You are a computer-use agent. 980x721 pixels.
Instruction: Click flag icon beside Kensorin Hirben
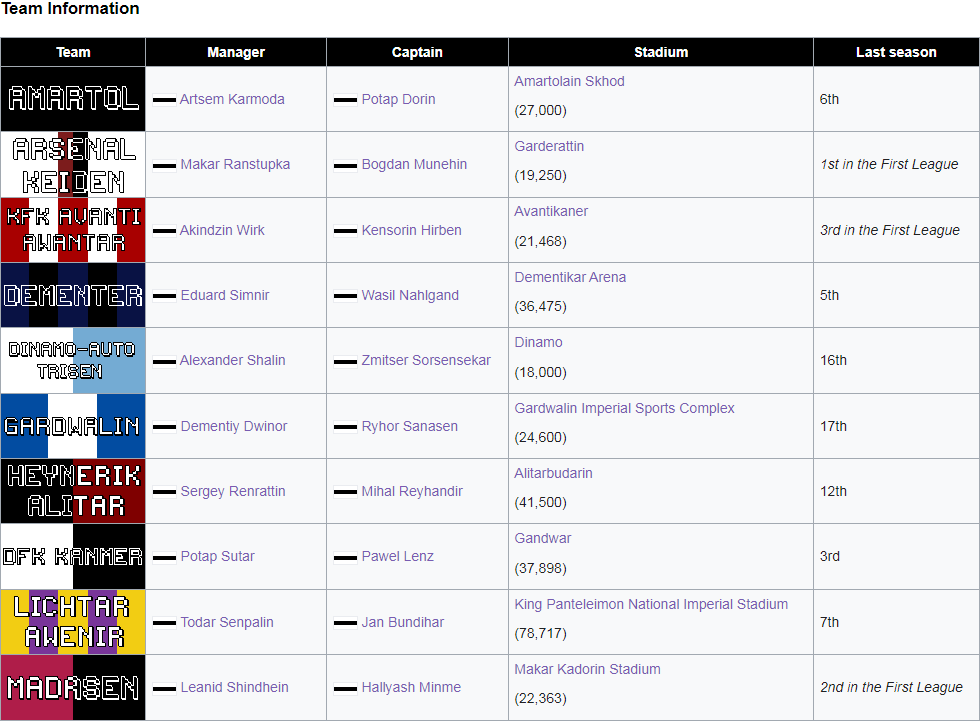click(346, 231)
